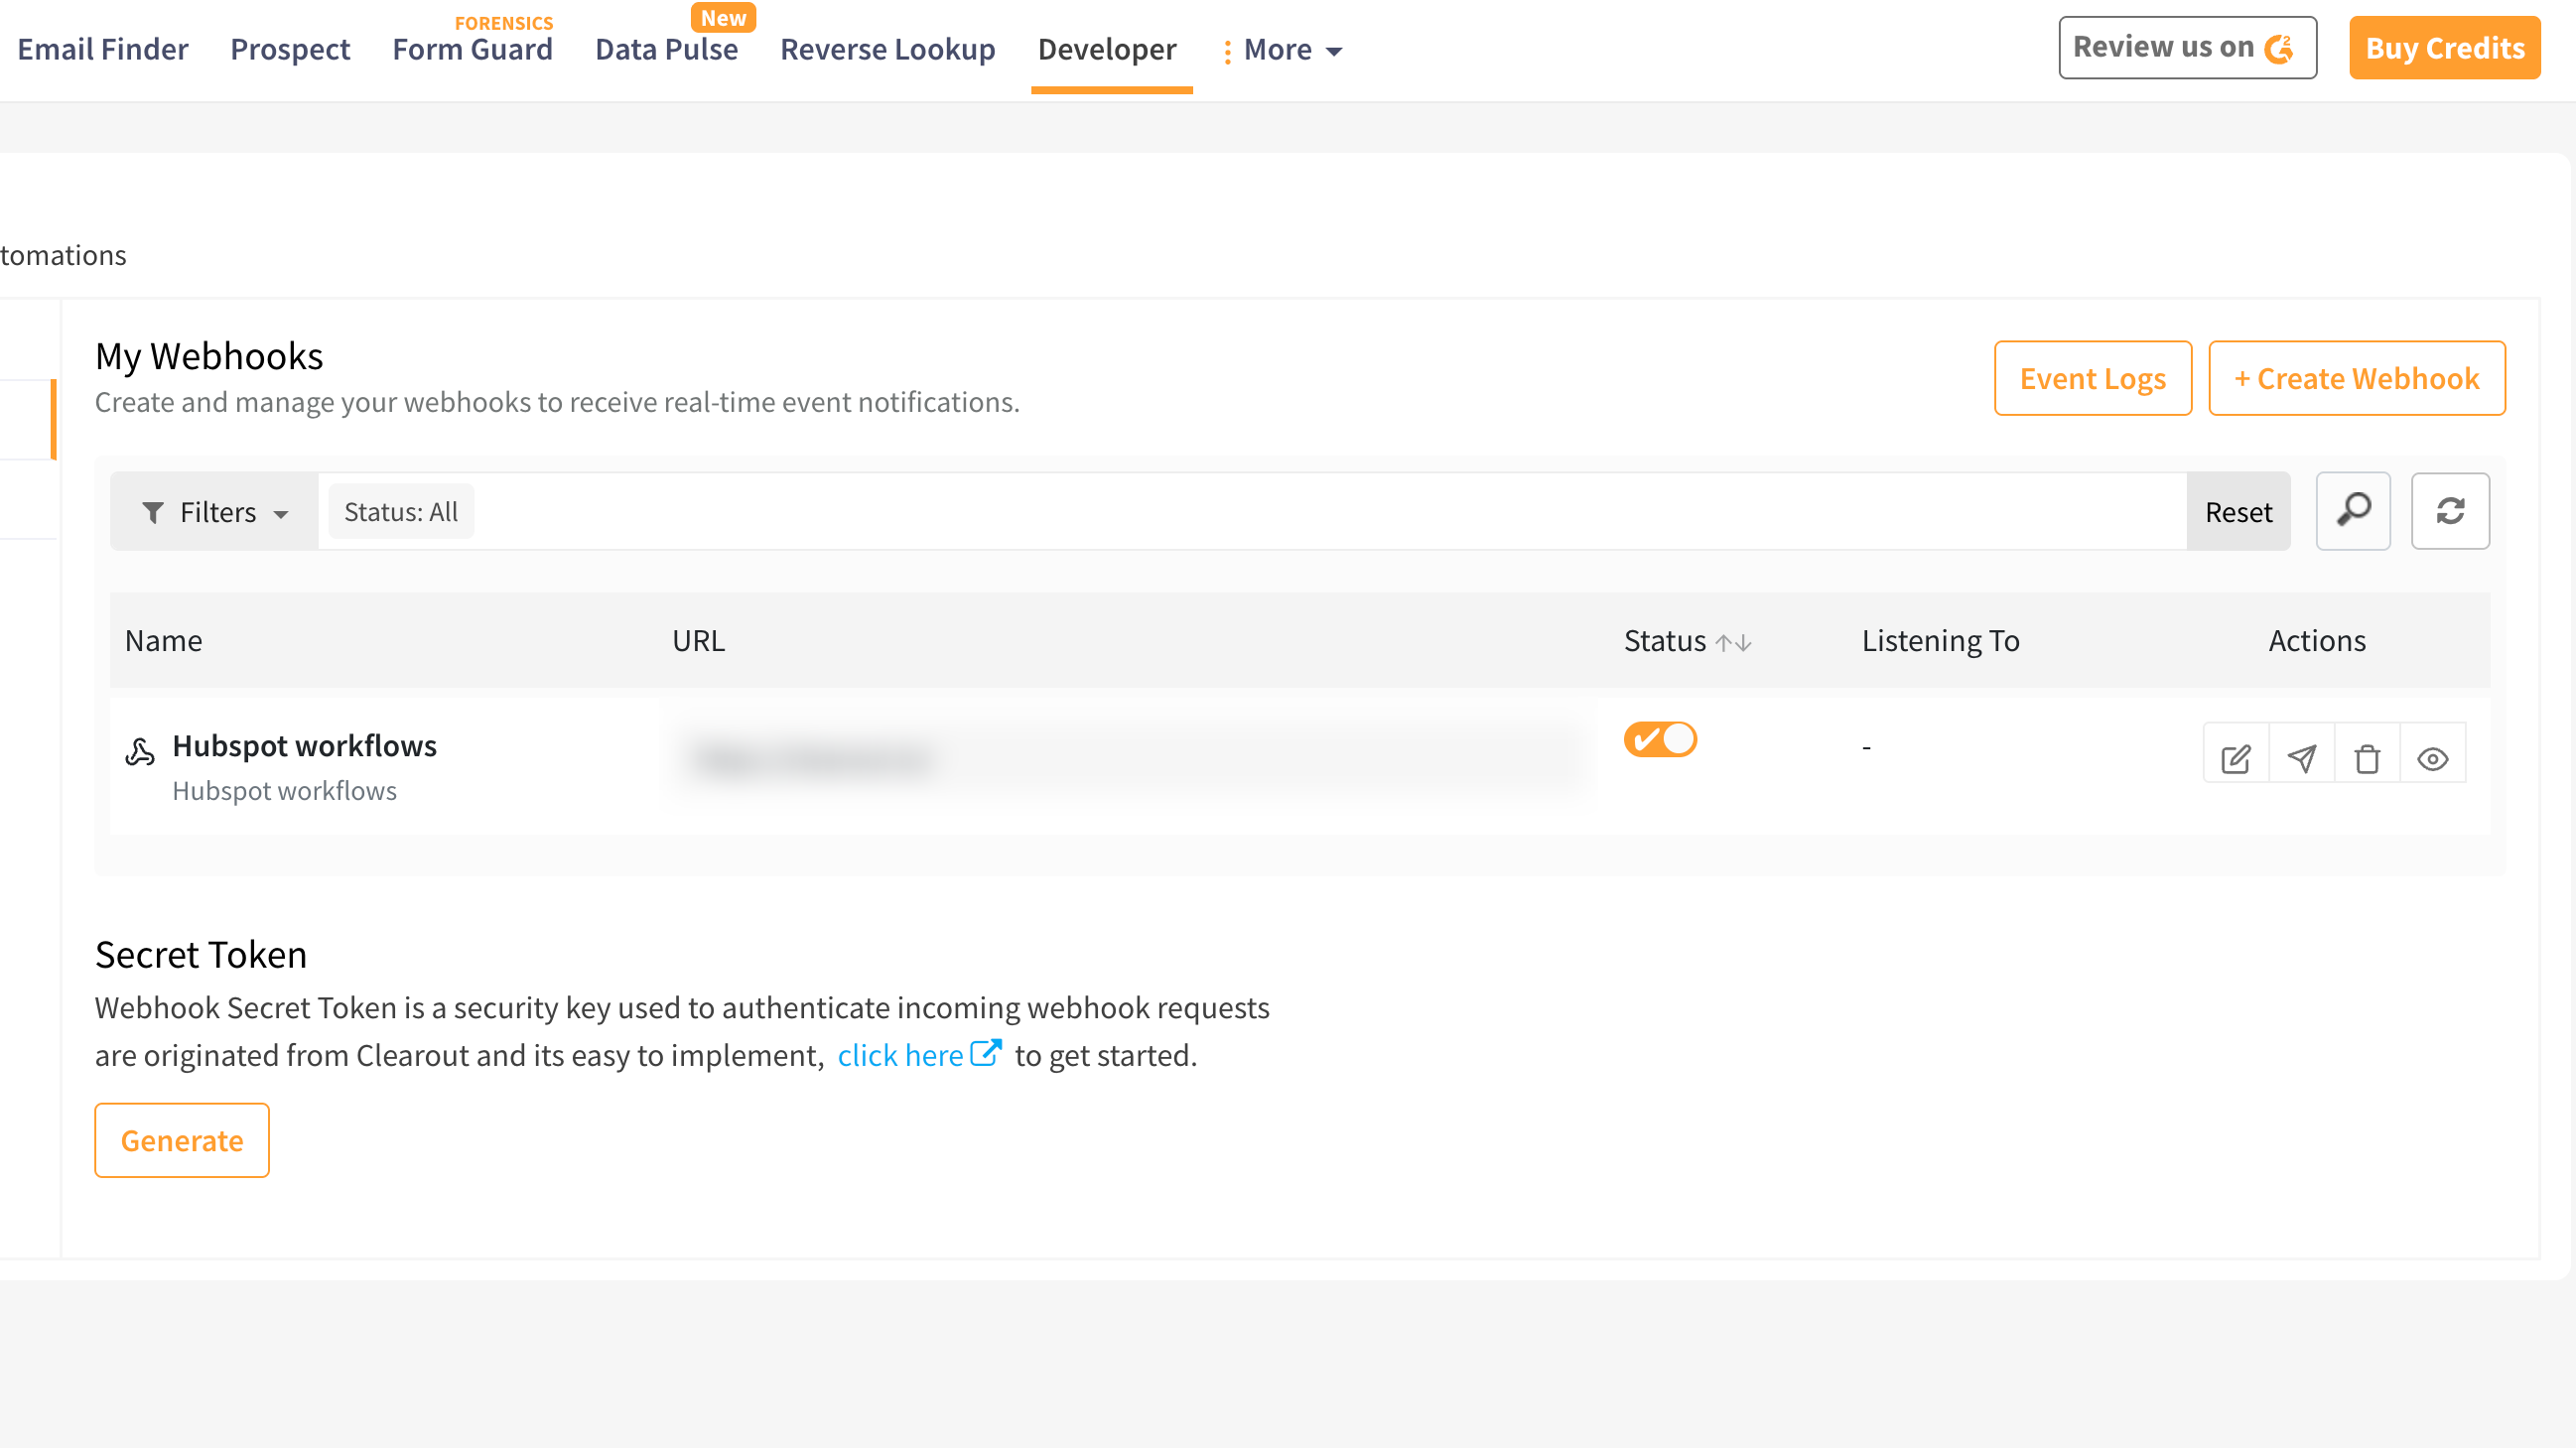Click the Name column header
Image resolution: width=2576 pixels, height=1448 pixels.
click(x=163, y=640)
